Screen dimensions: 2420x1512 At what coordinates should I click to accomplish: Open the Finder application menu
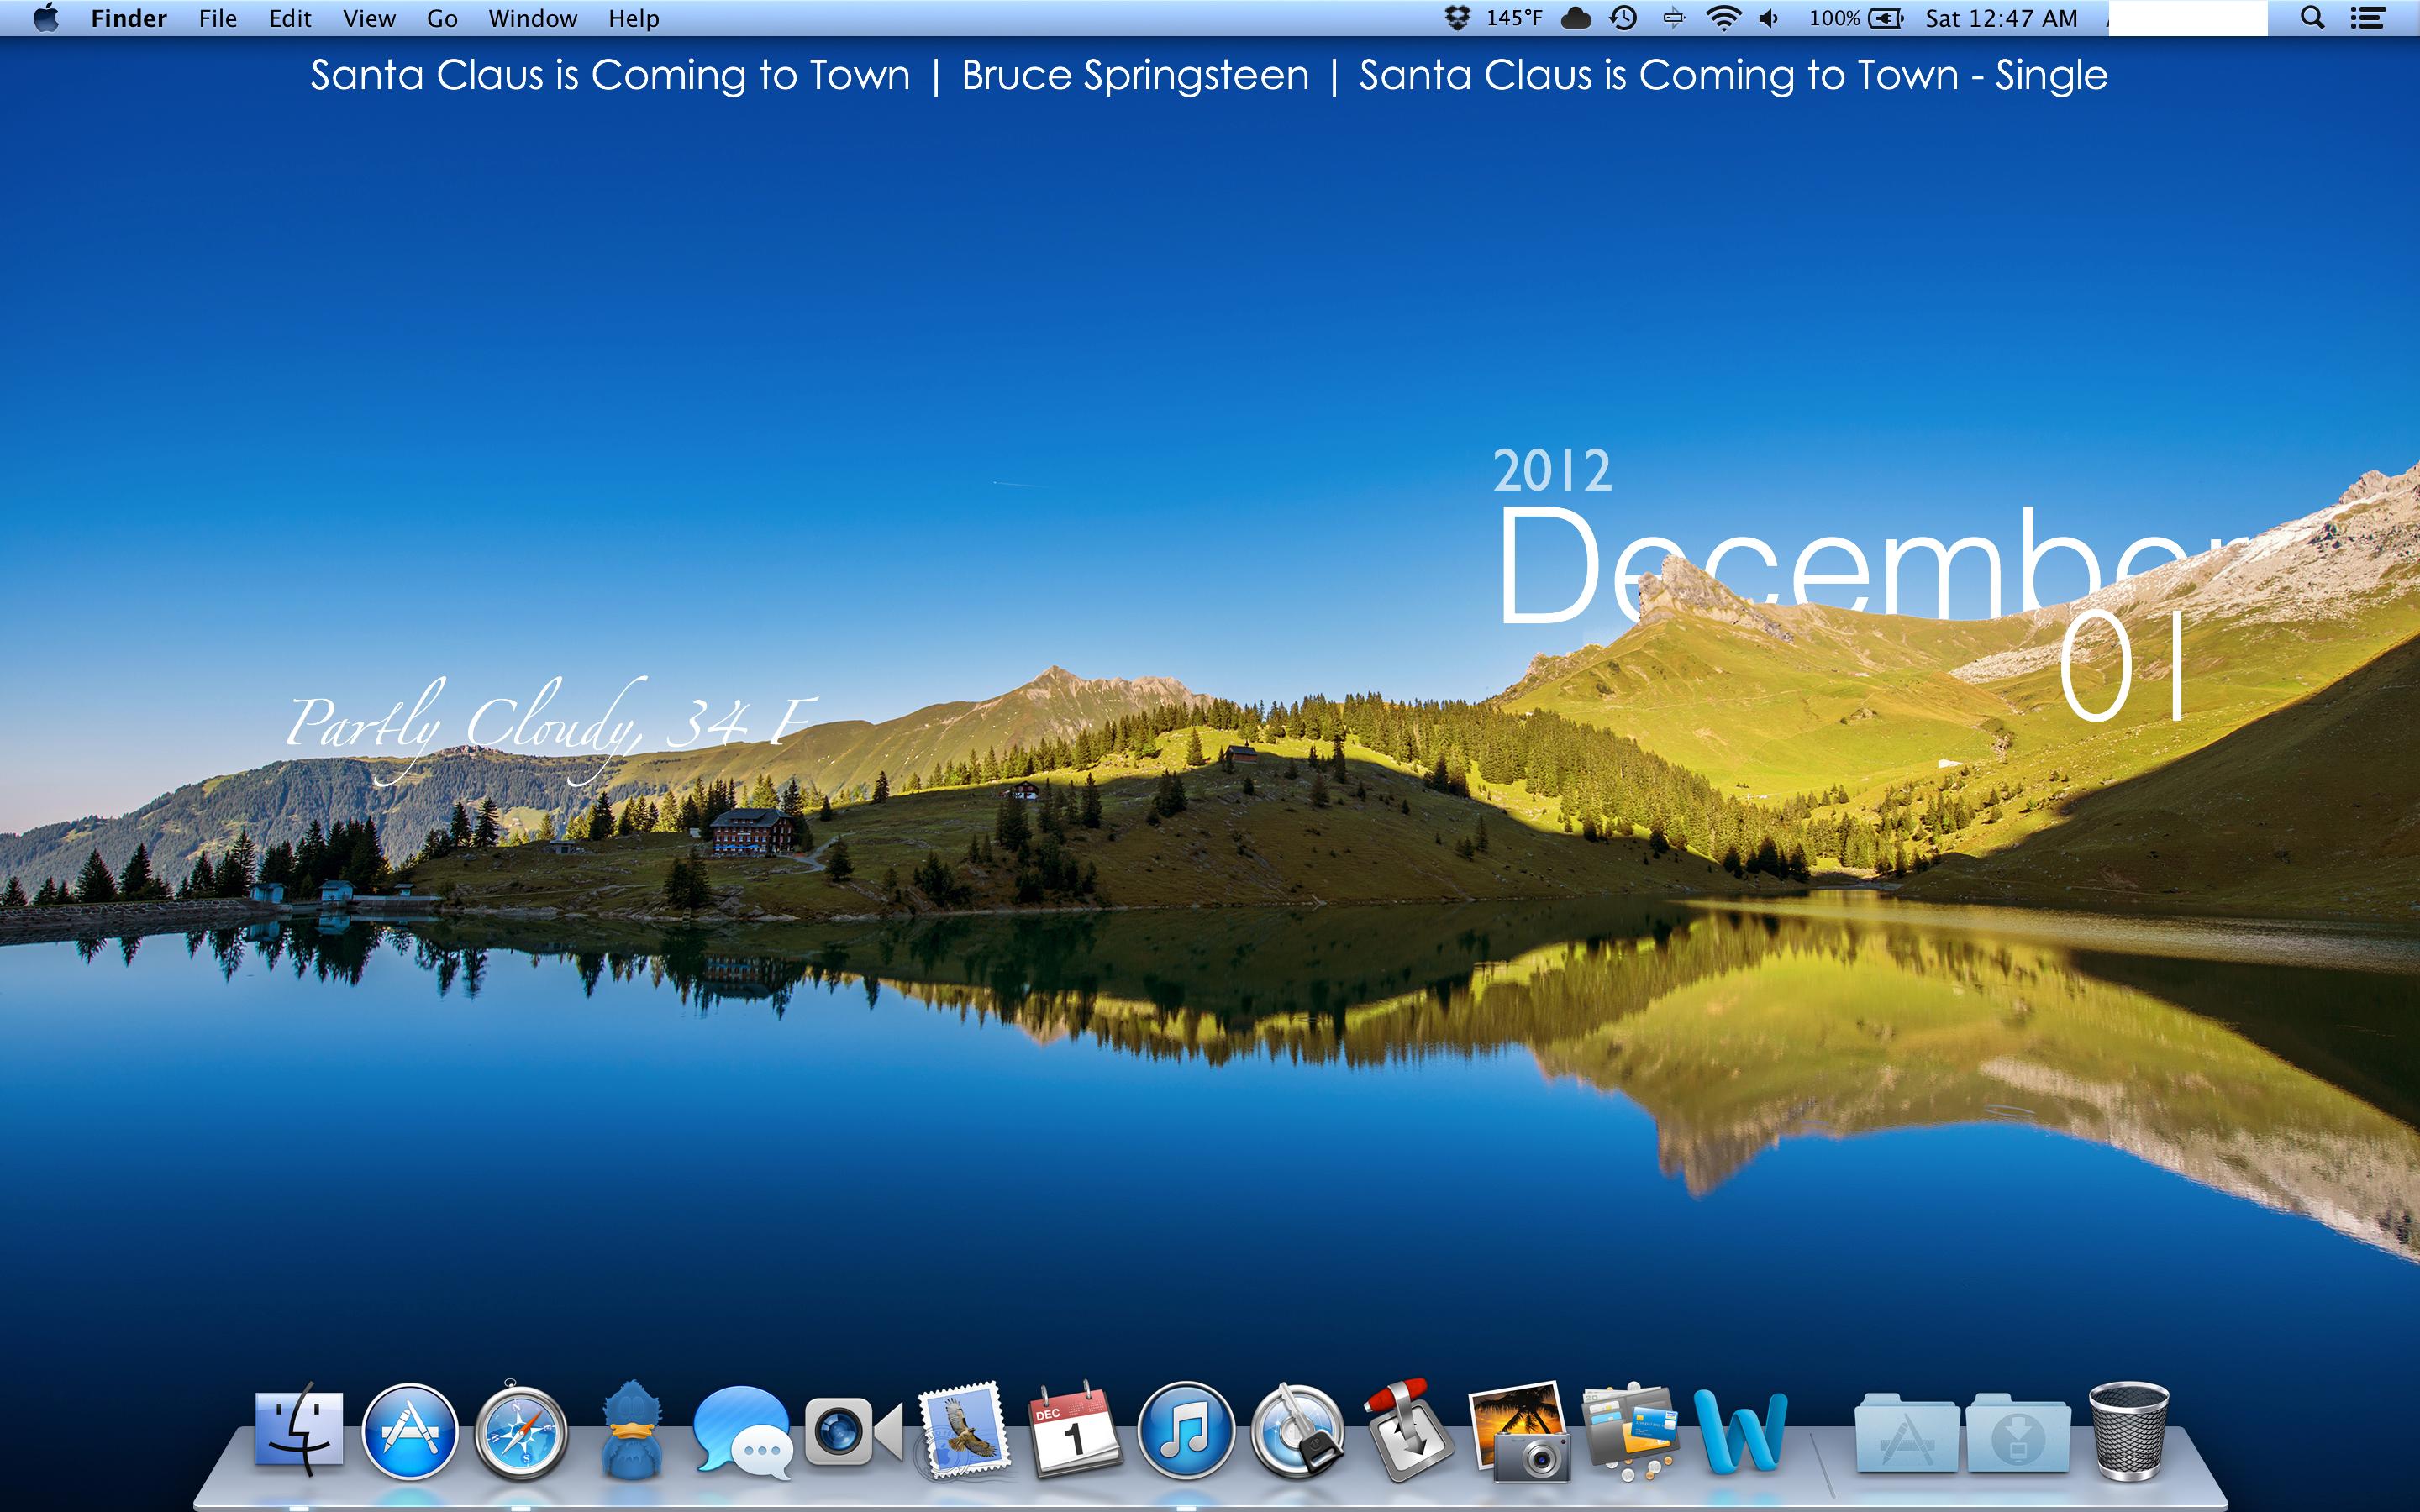click(128, 18)
